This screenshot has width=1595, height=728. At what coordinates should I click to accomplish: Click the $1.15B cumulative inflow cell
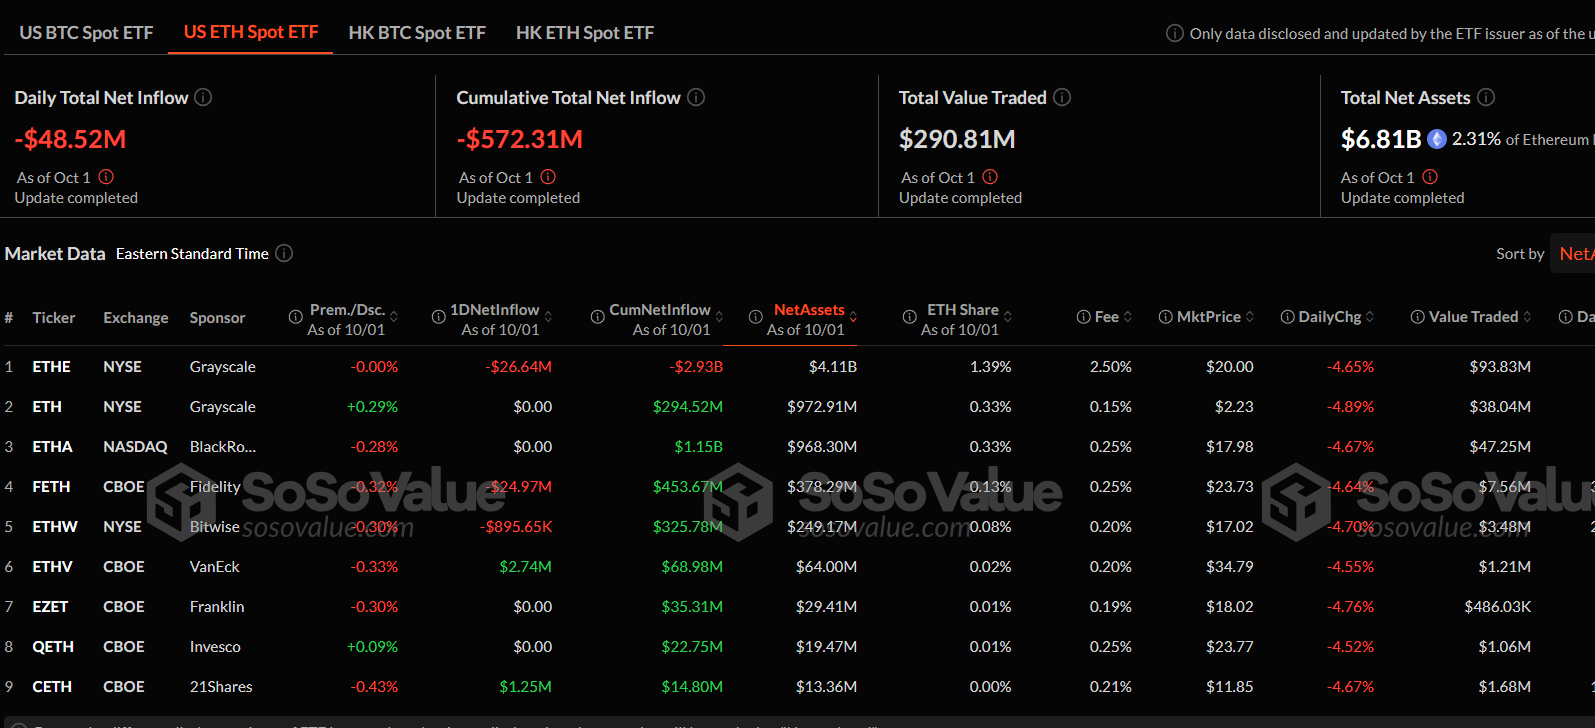coord(698,447)
